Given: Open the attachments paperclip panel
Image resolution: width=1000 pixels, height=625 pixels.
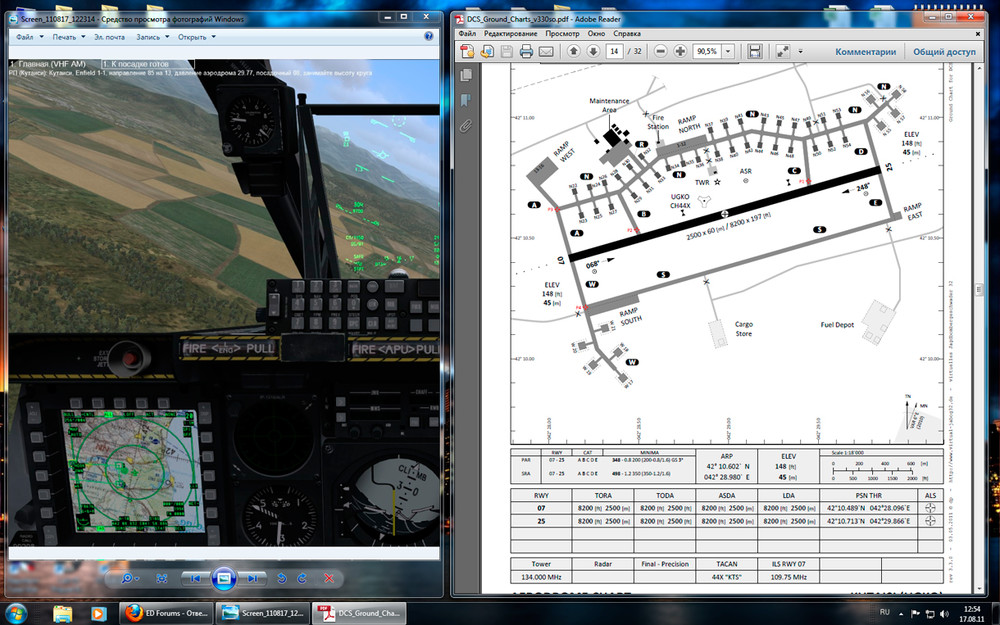Looking at the screenshot, I should point(466,125).
